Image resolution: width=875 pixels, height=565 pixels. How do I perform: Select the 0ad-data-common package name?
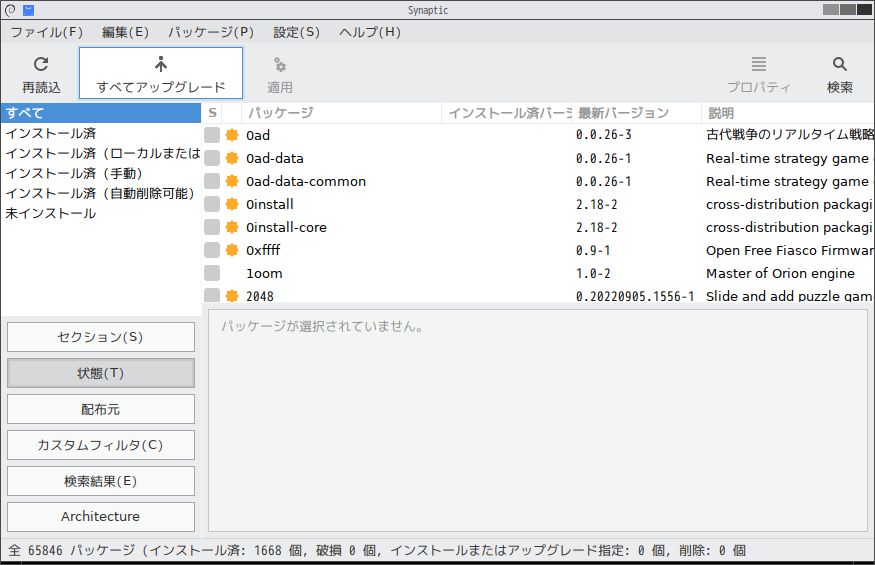(306, 181)
